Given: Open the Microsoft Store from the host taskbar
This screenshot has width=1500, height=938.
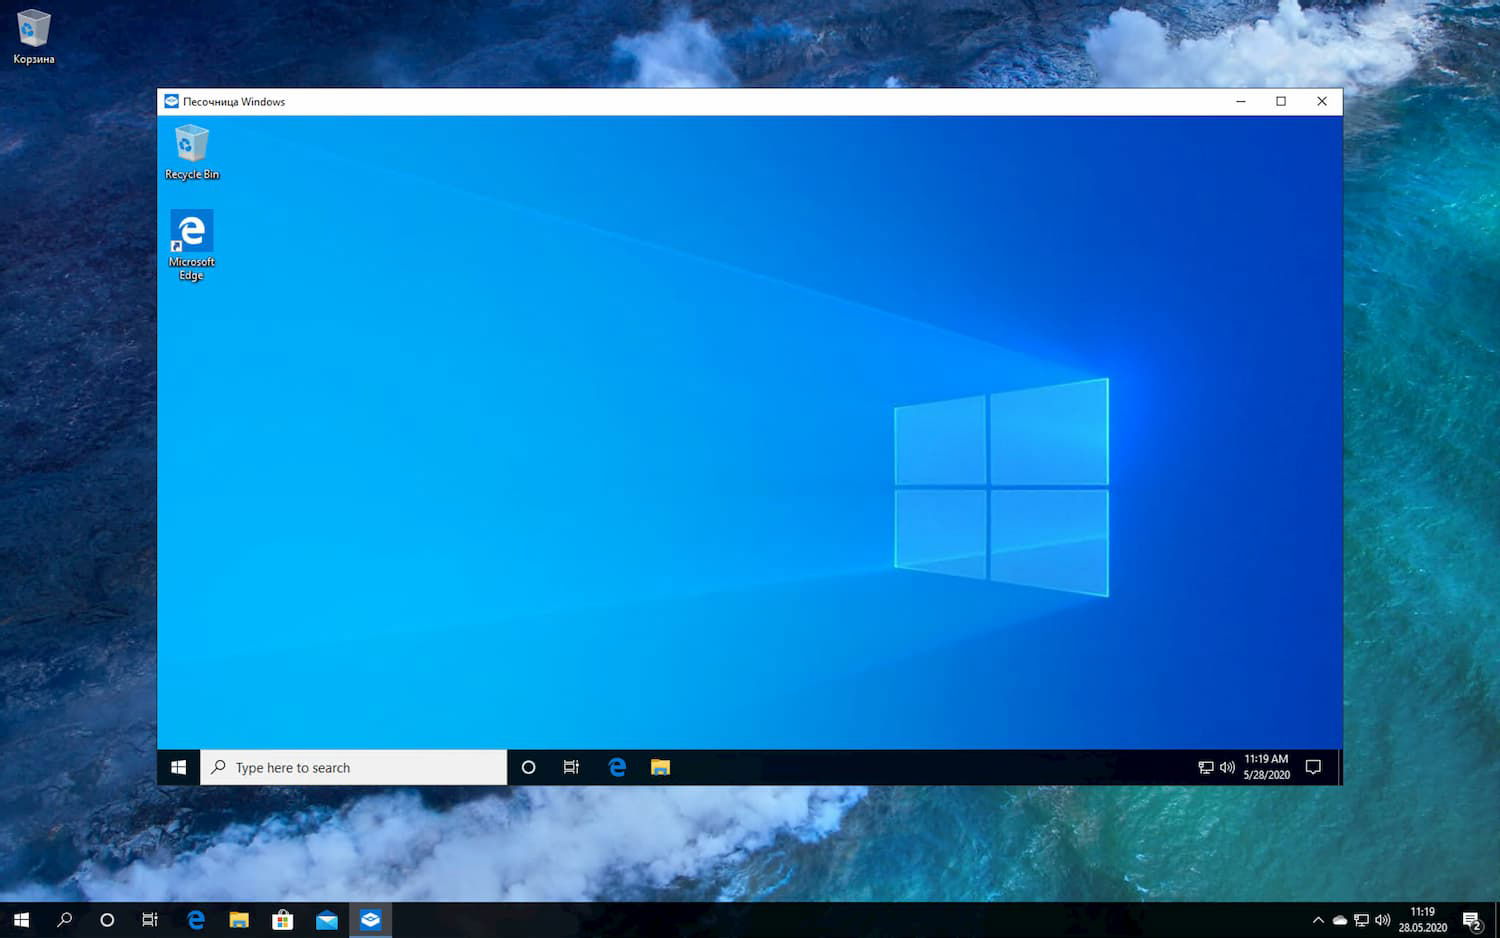Looking at the screenshot, I should (283, 919).
